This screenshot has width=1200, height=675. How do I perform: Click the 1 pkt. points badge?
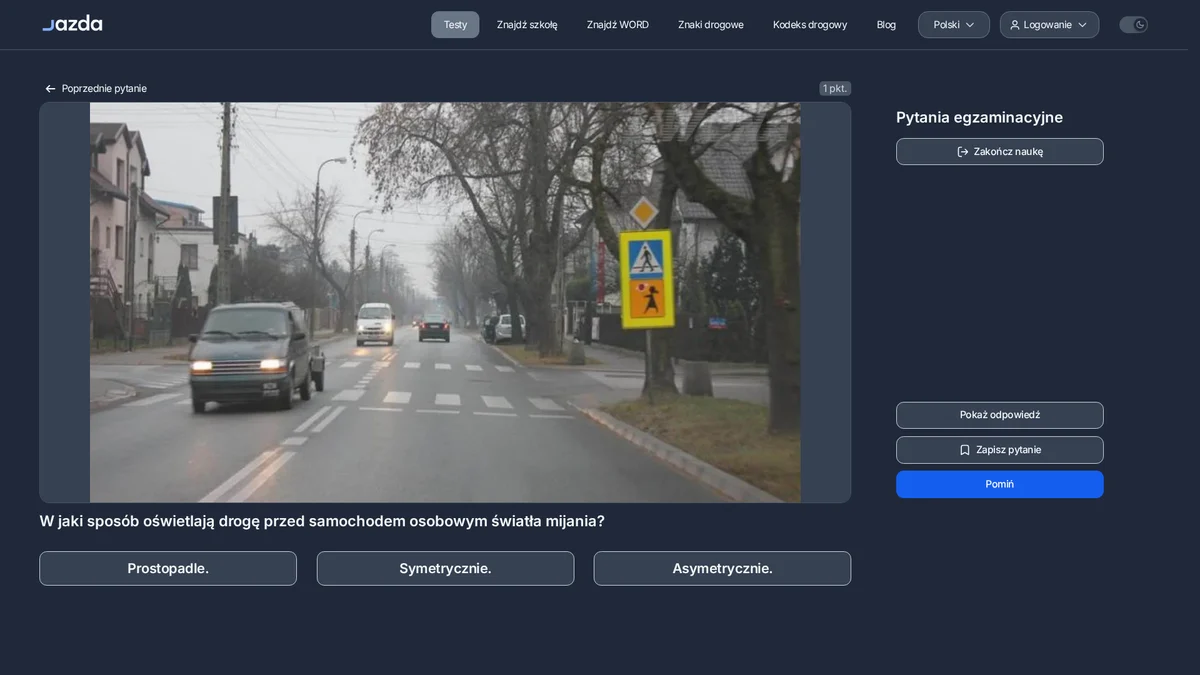click(835, 89)
